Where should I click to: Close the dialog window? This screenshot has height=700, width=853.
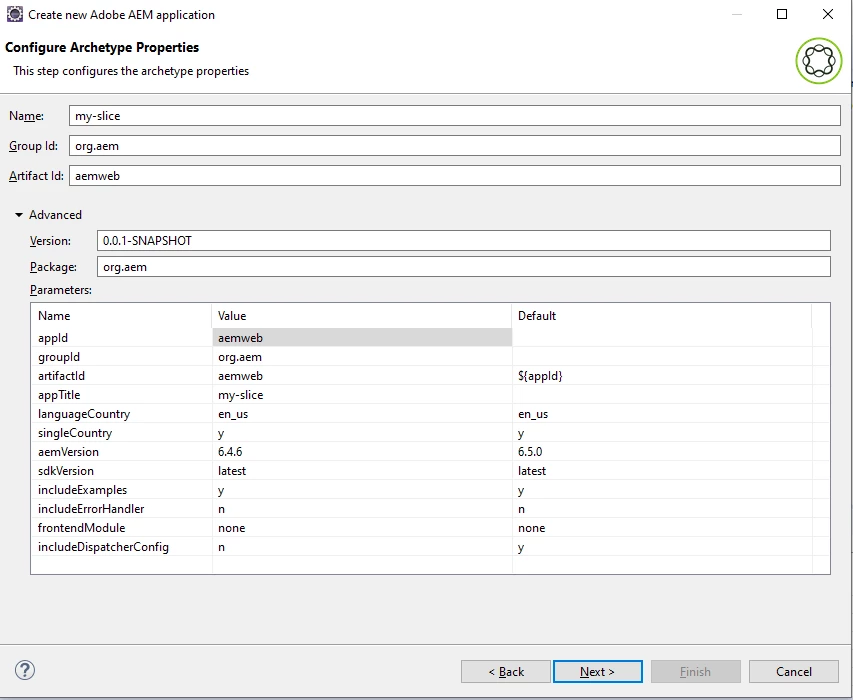point(827,14)
